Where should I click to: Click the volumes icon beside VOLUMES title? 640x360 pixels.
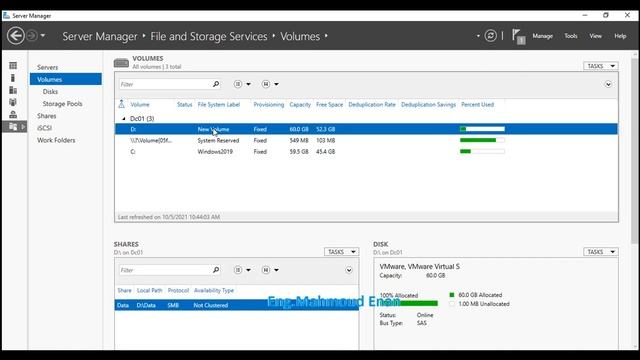click(121, 63)
